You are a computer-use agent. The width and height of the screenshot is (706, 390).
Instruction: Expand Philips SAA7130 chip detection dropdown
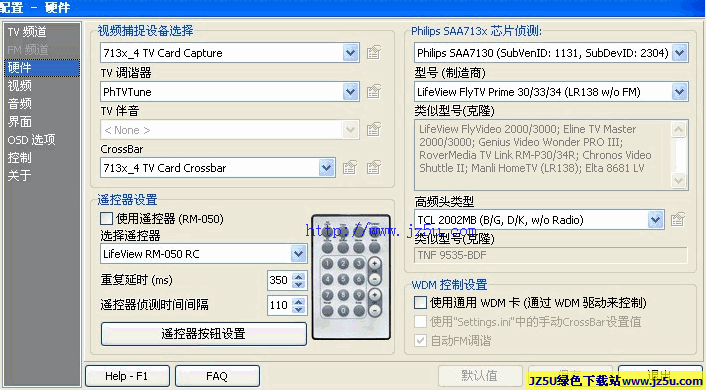[x=679, y=53]
